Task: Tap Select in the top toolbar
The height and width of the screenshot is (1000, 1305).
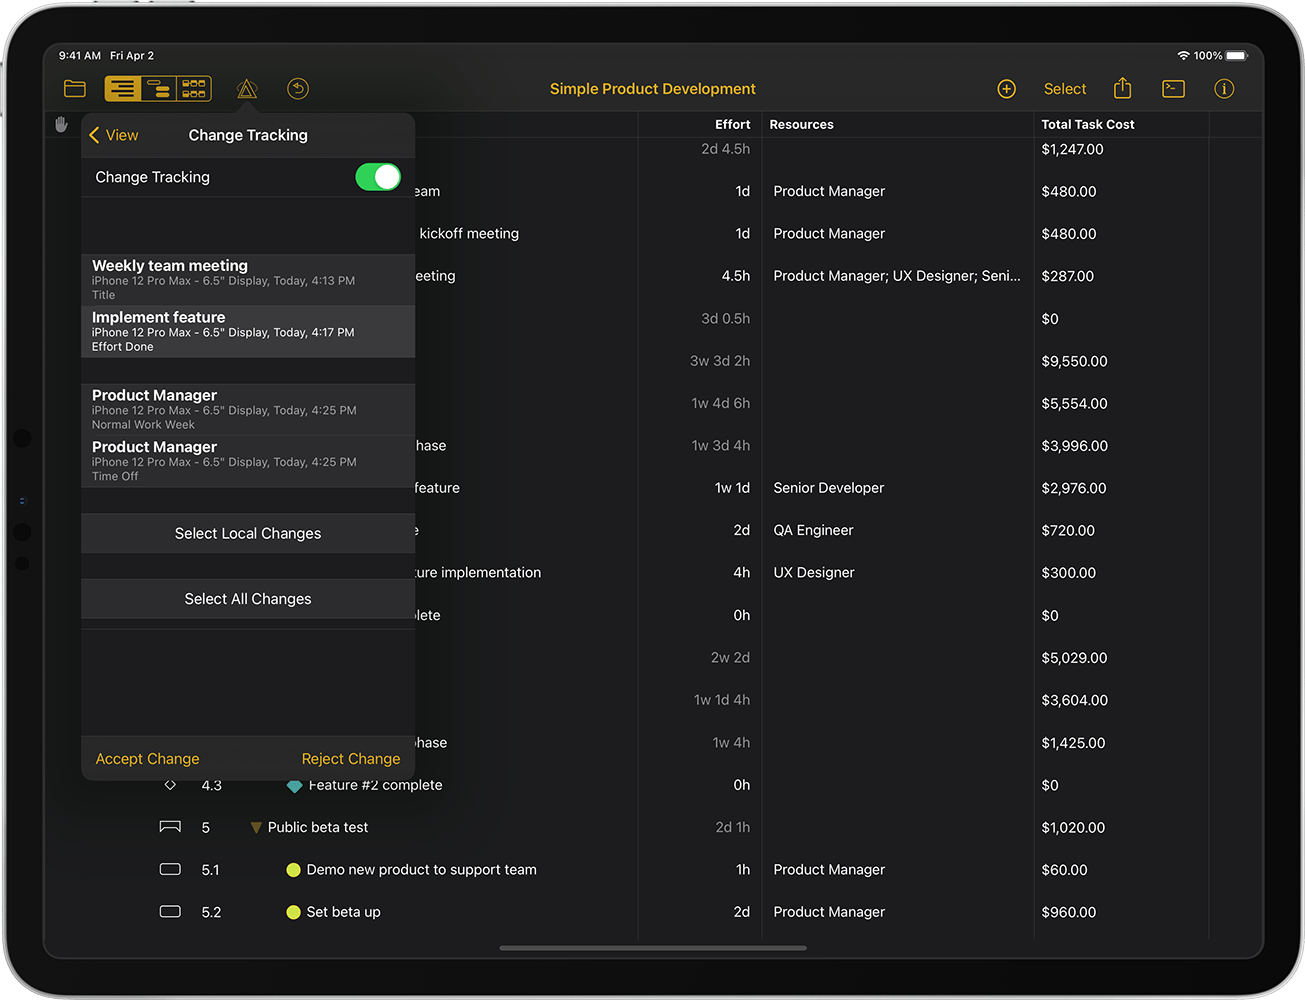Action: (1065, 89)
